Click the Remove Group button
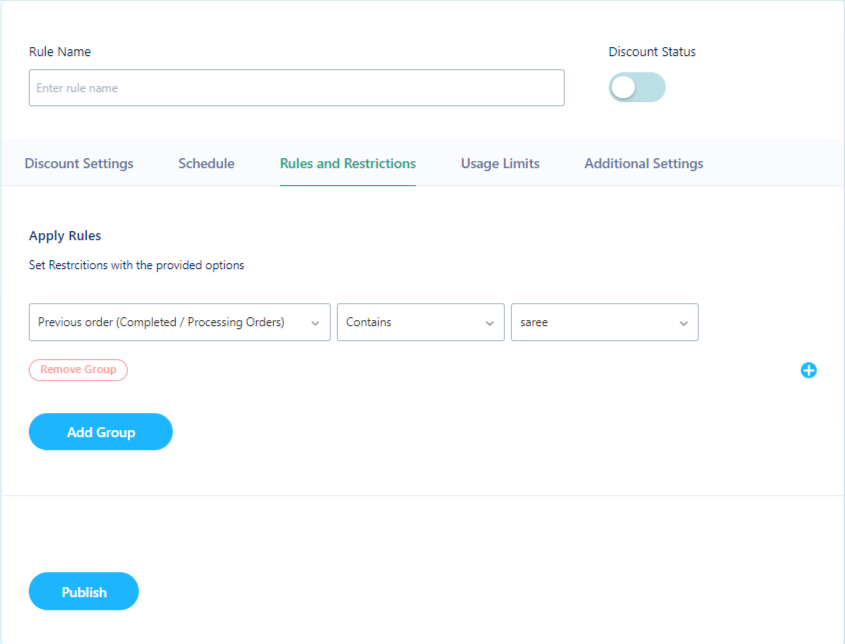The width and height of the screenshot is (845, 644). click(78, 370)
